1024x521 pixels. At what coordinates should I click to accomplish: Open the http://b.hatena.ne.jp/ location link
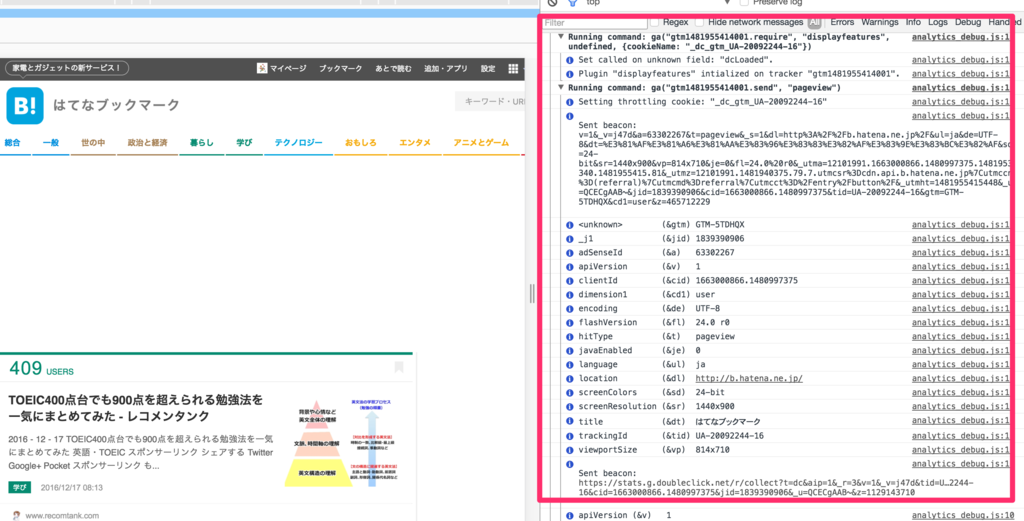pyautogui.click(x=748, y=379)
